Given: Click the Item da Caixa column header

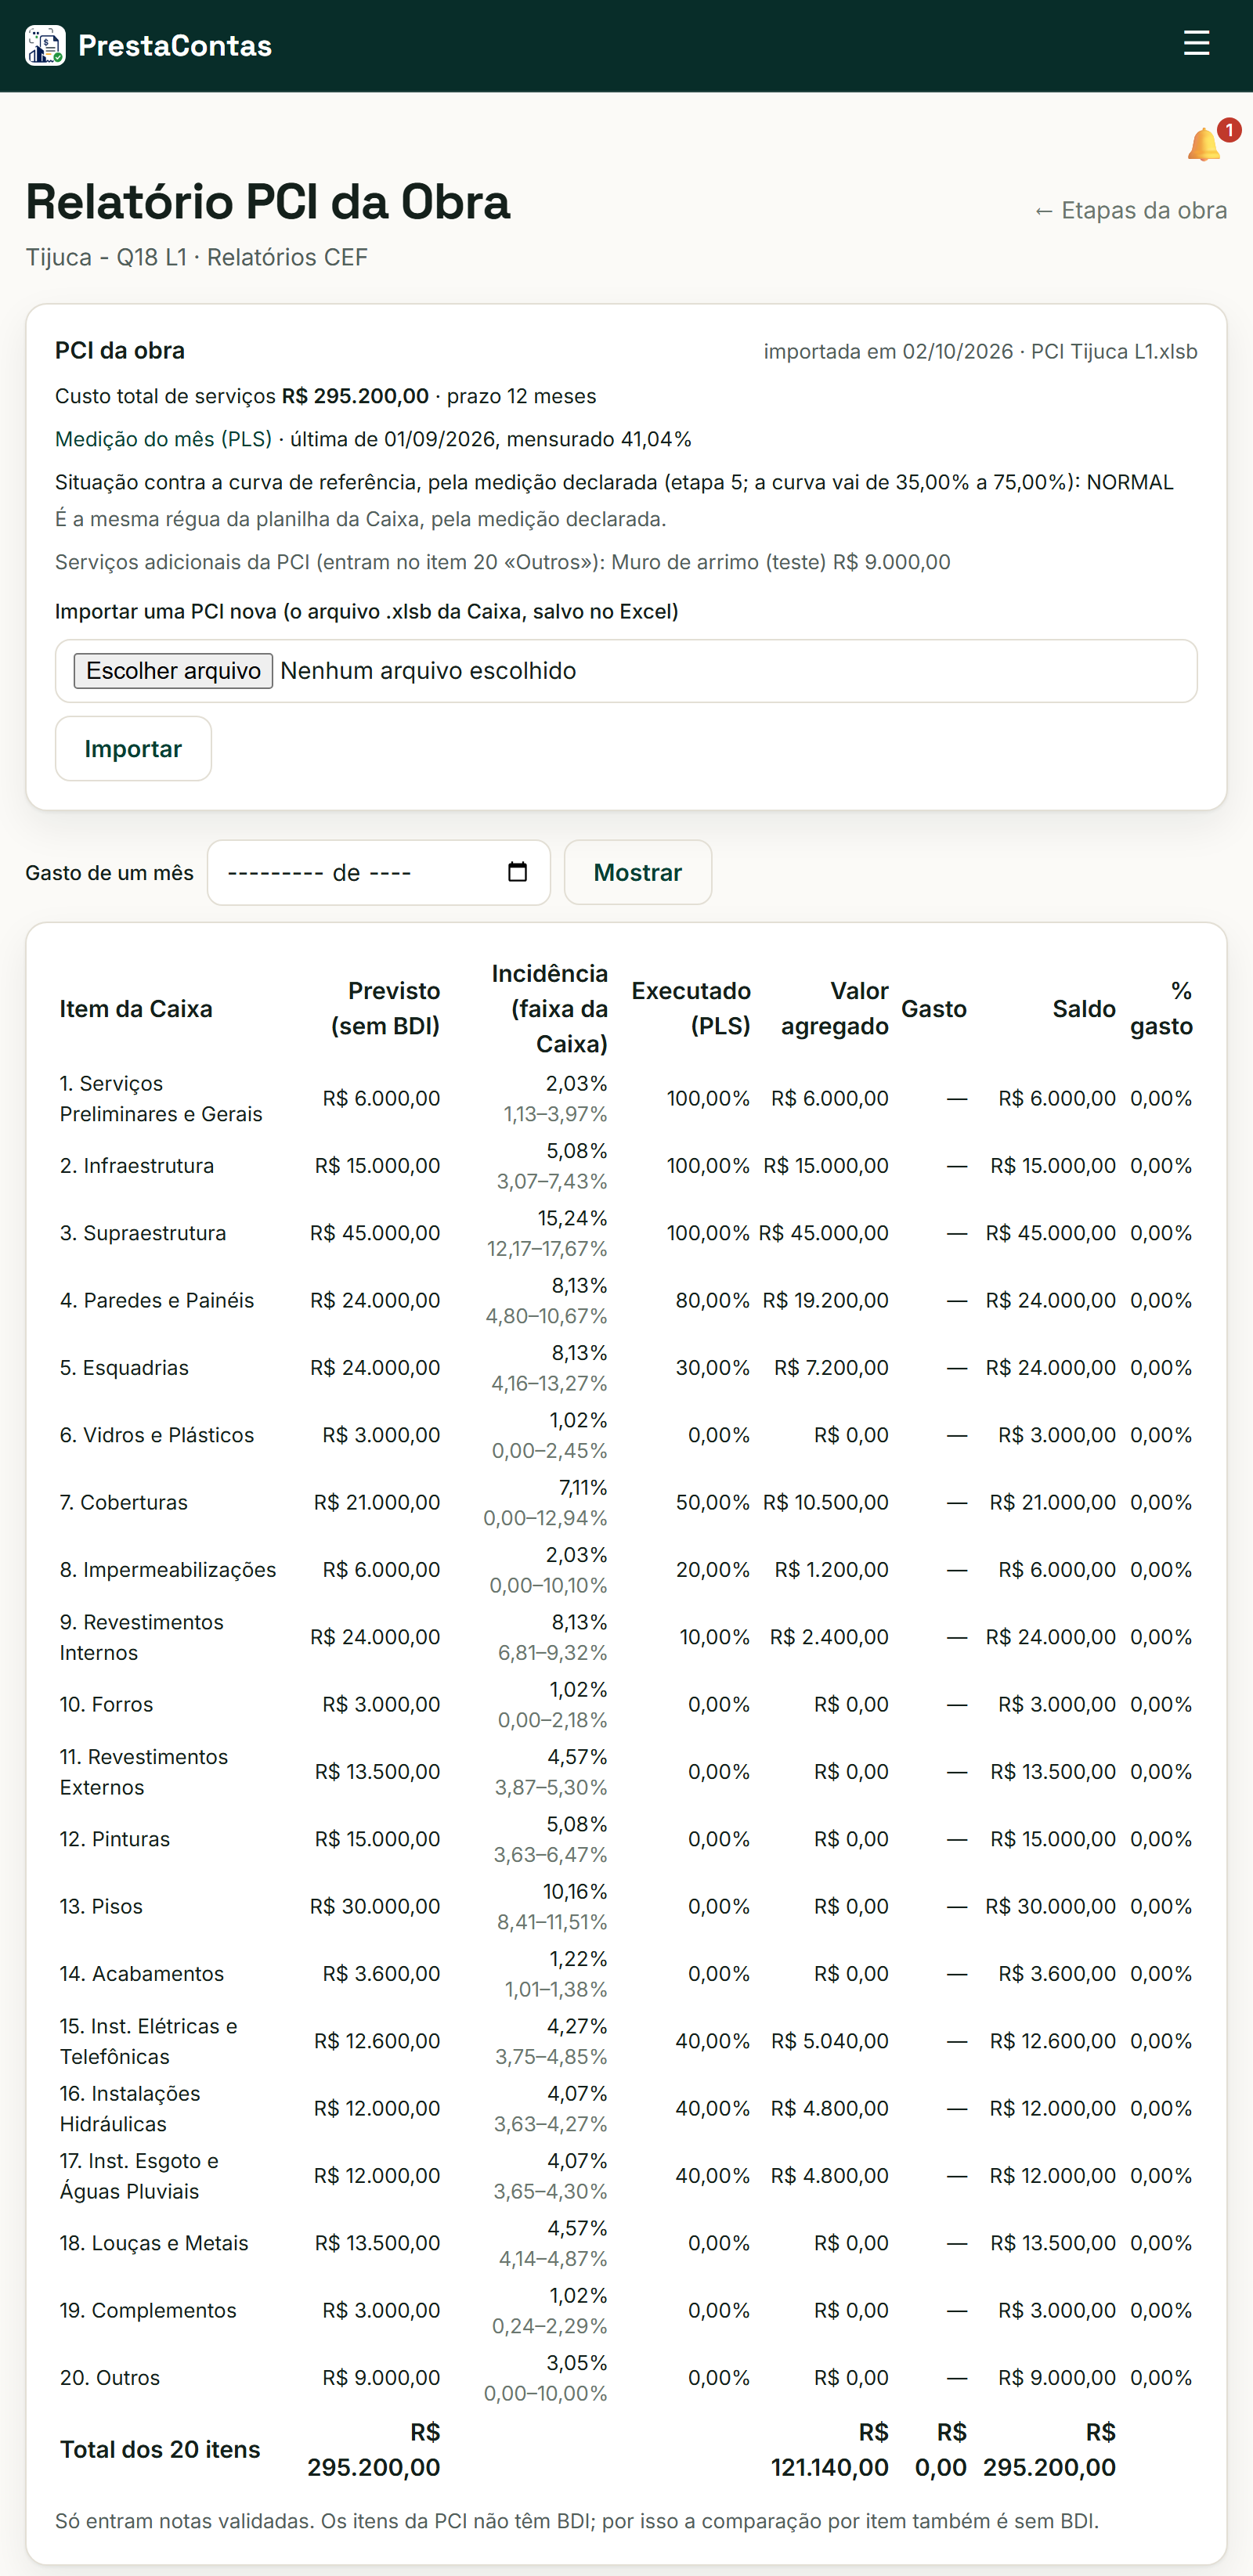Looking at the screenshot, I should tap(136, 1008).
